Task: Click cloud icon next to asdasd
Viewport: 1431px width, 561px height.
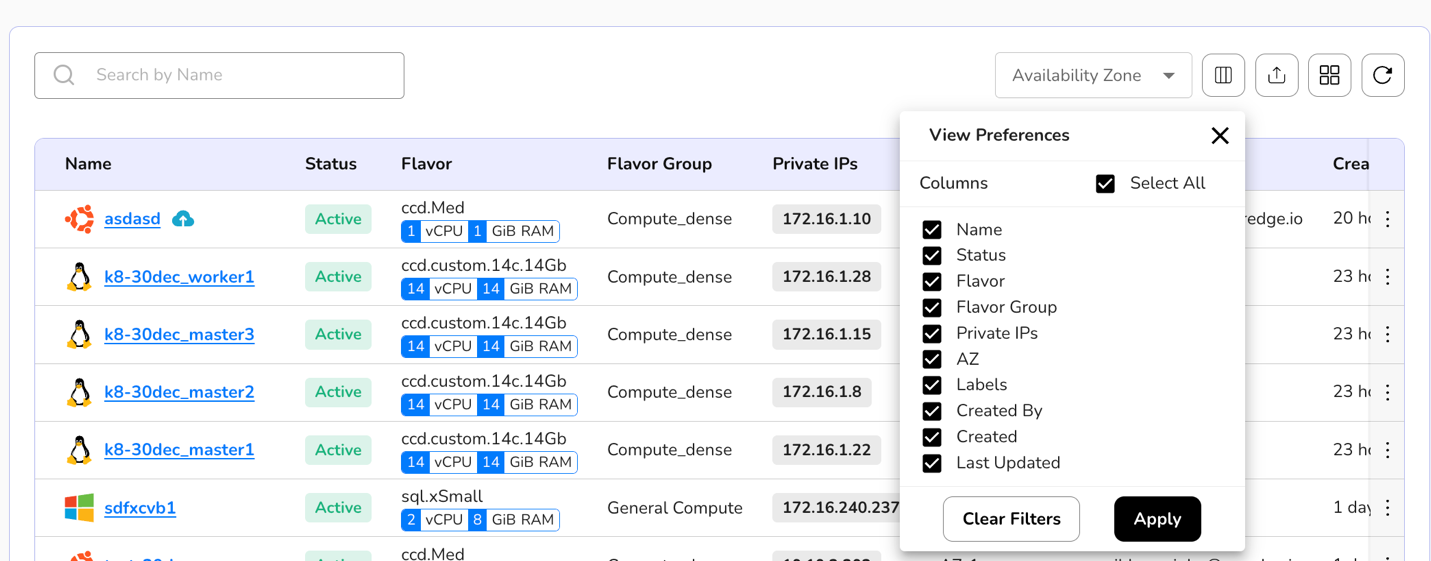Action: (x=183, y=219)
